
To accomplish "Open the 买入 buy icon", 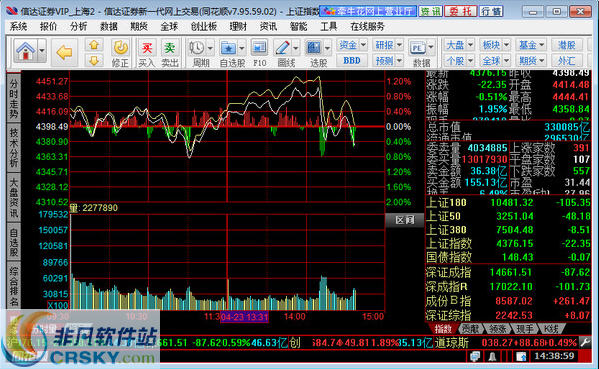I will click(147, 53).
